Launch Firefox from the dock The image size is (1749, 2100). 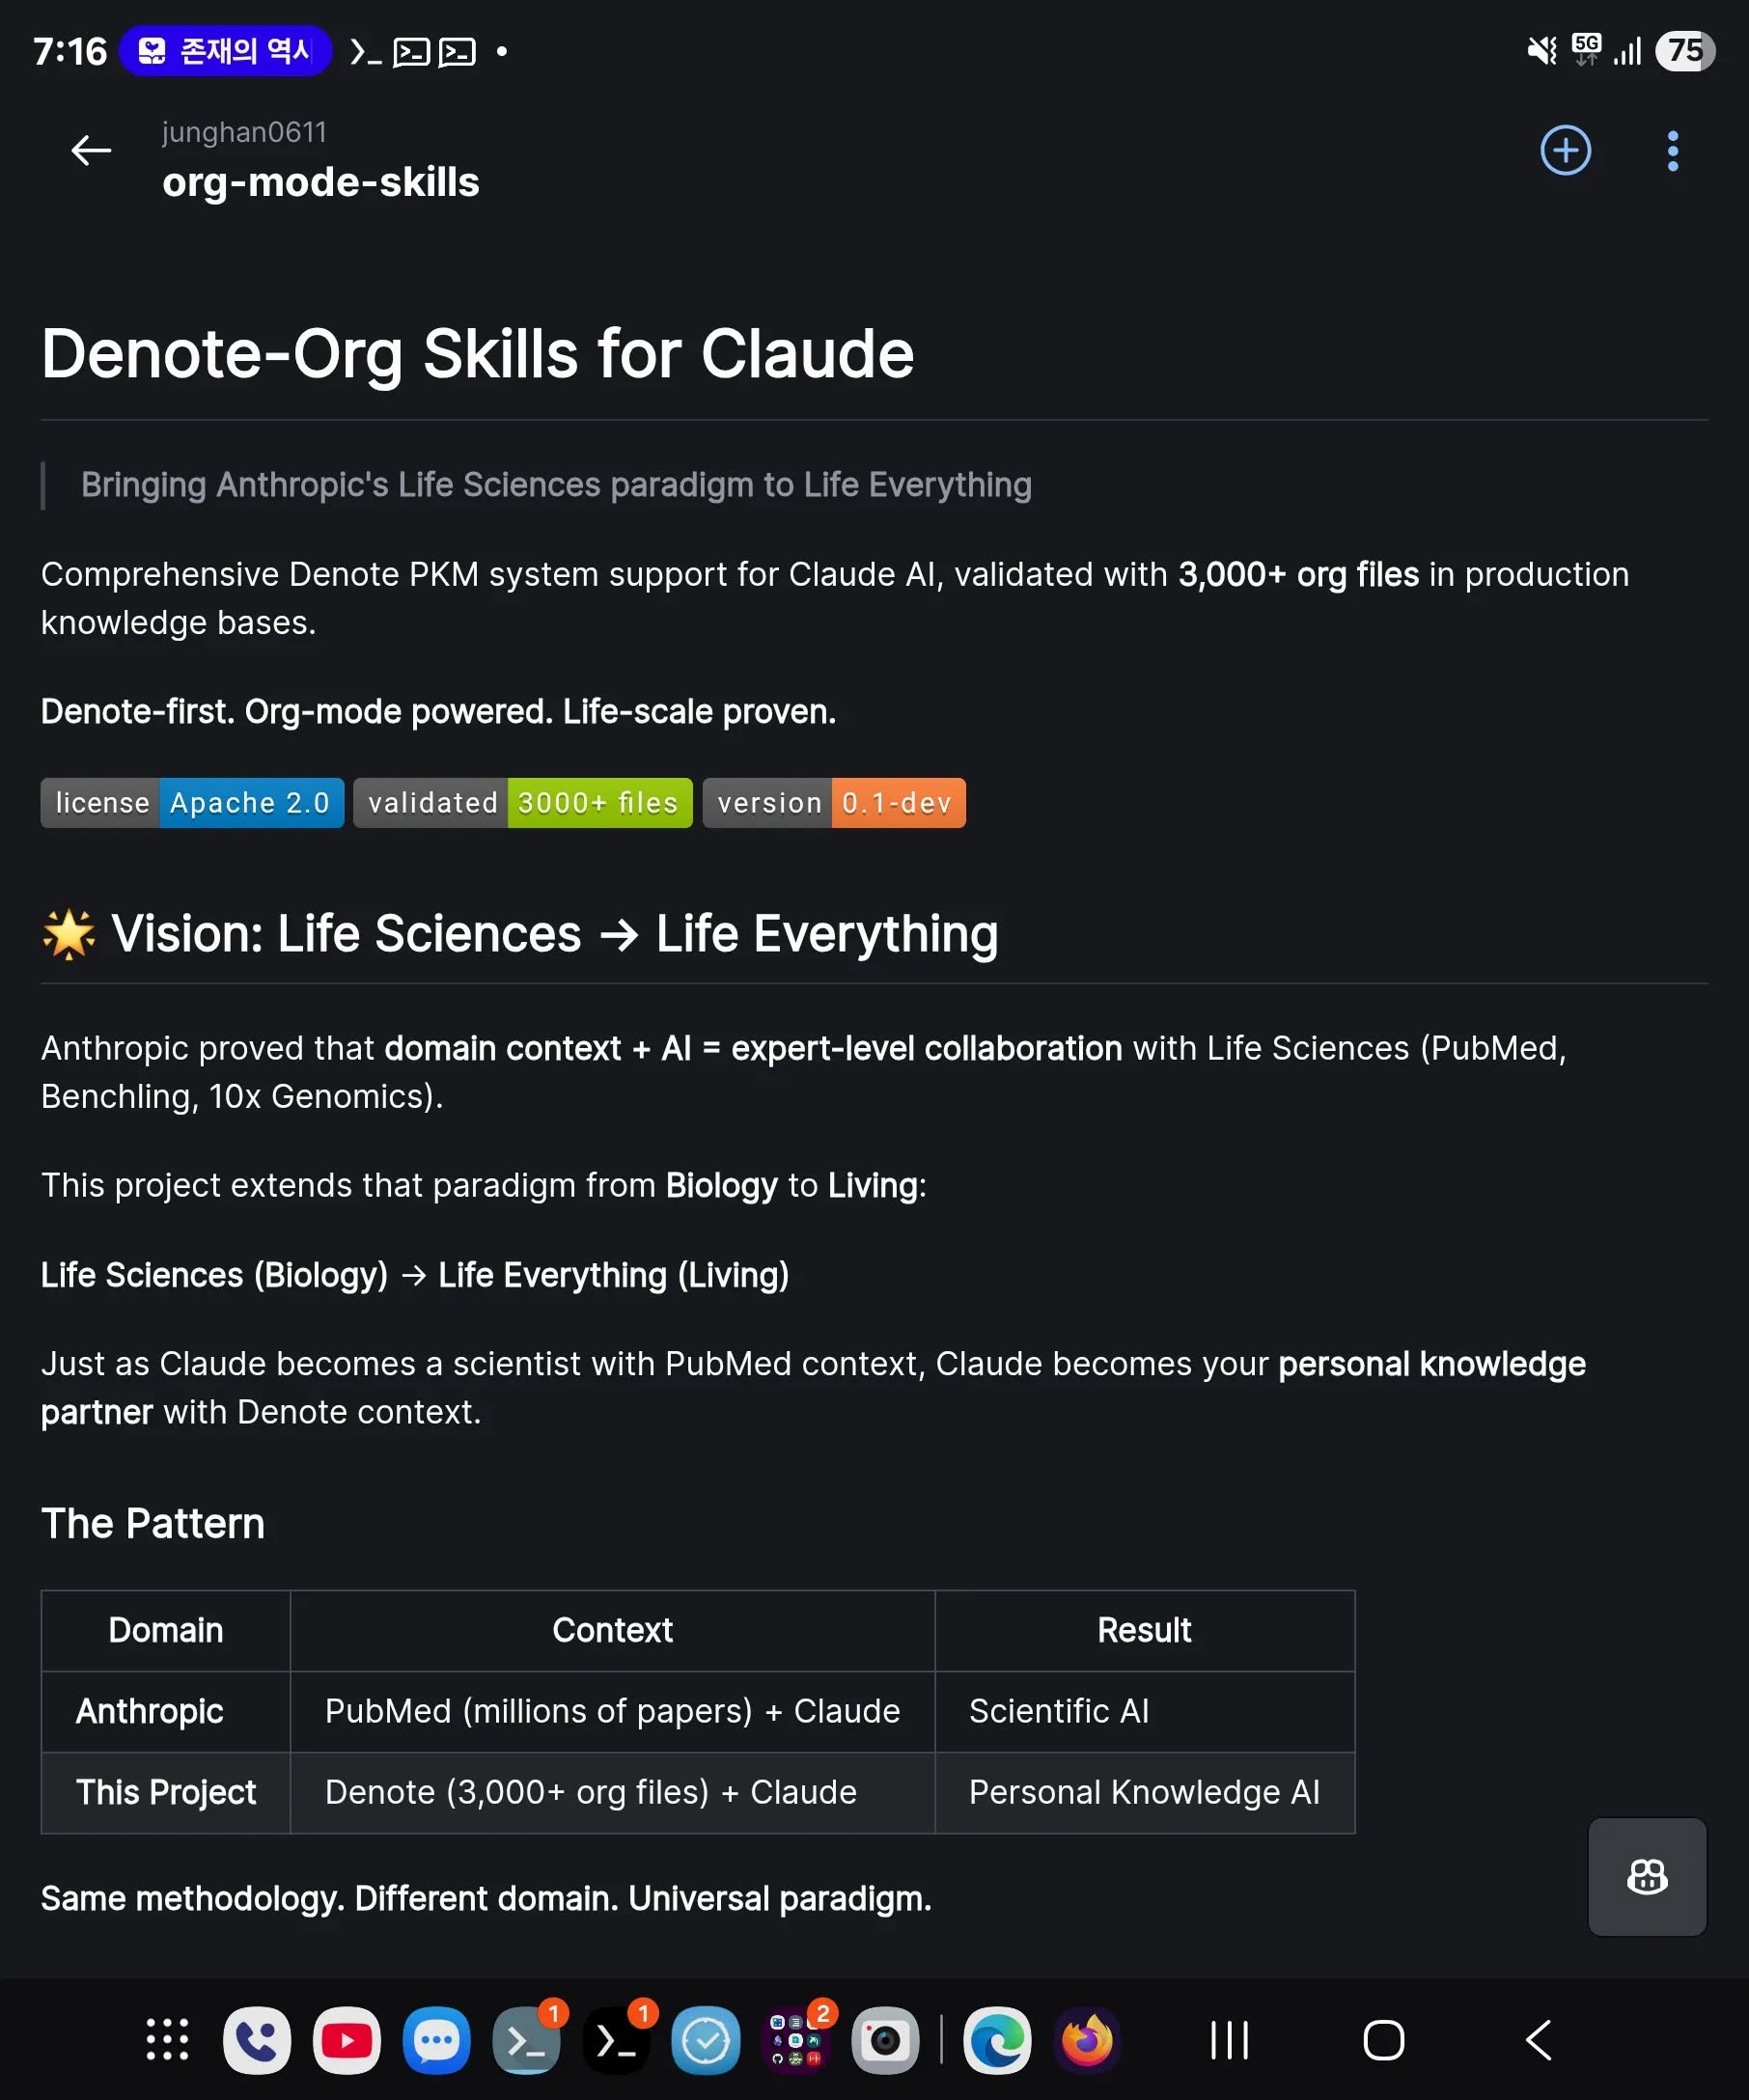[x=1087, y=2040]
